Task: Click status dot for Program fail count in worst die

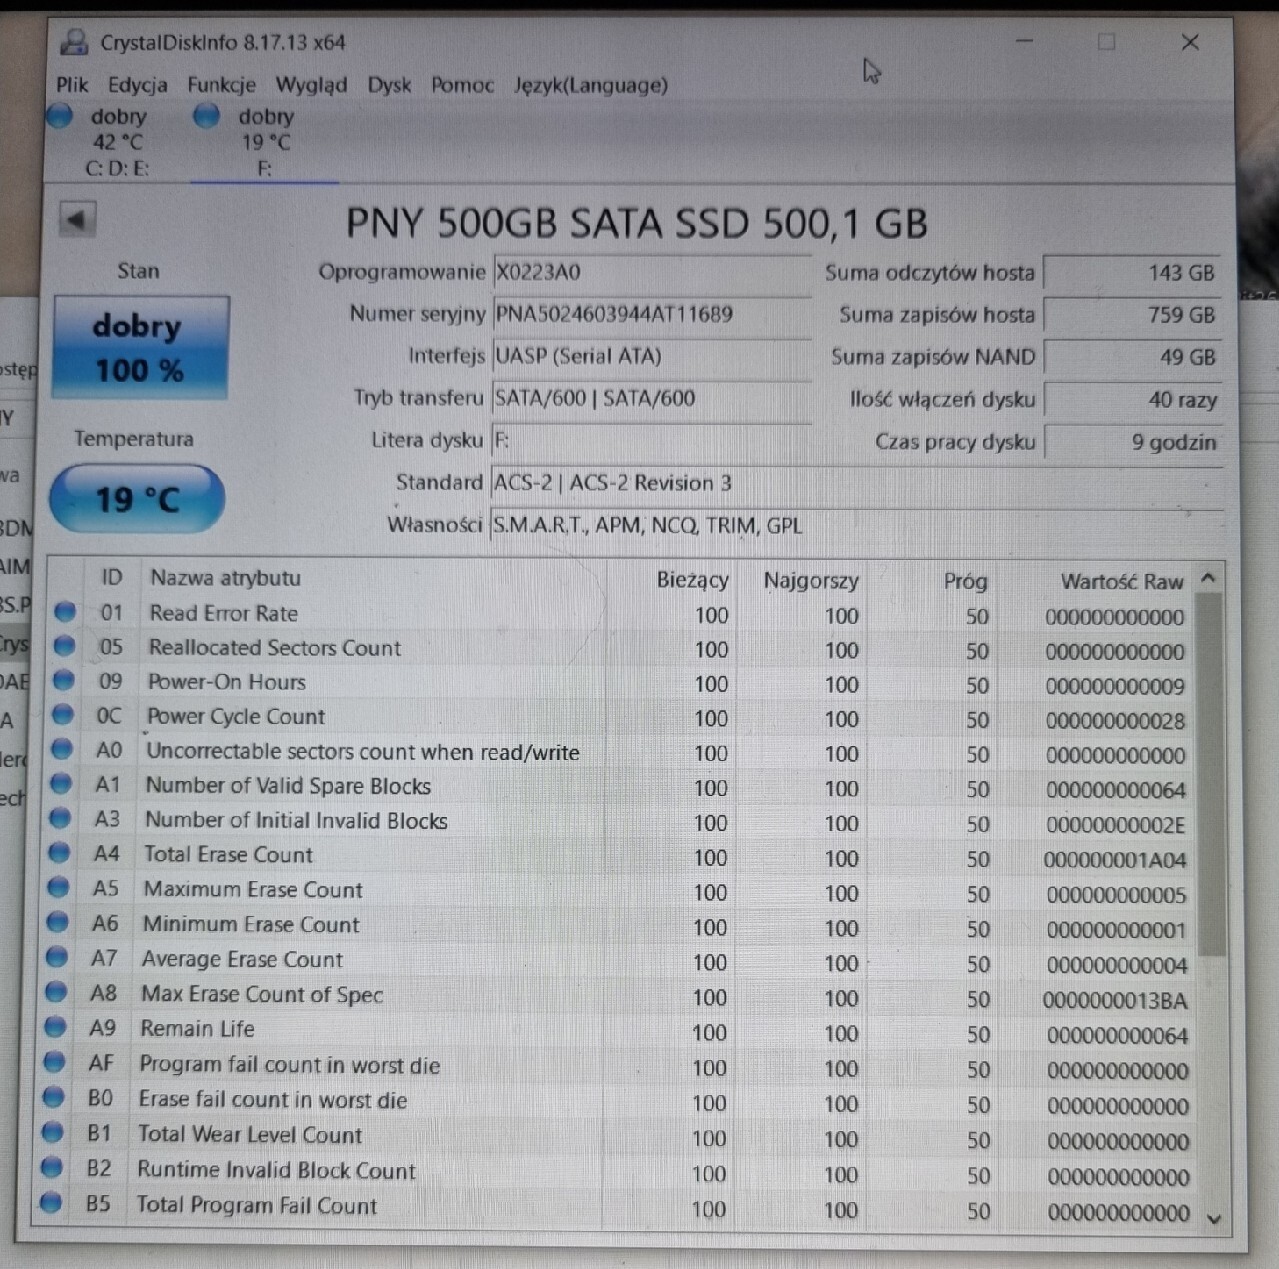Action: pyautogui.click(x=54, y=1062)
